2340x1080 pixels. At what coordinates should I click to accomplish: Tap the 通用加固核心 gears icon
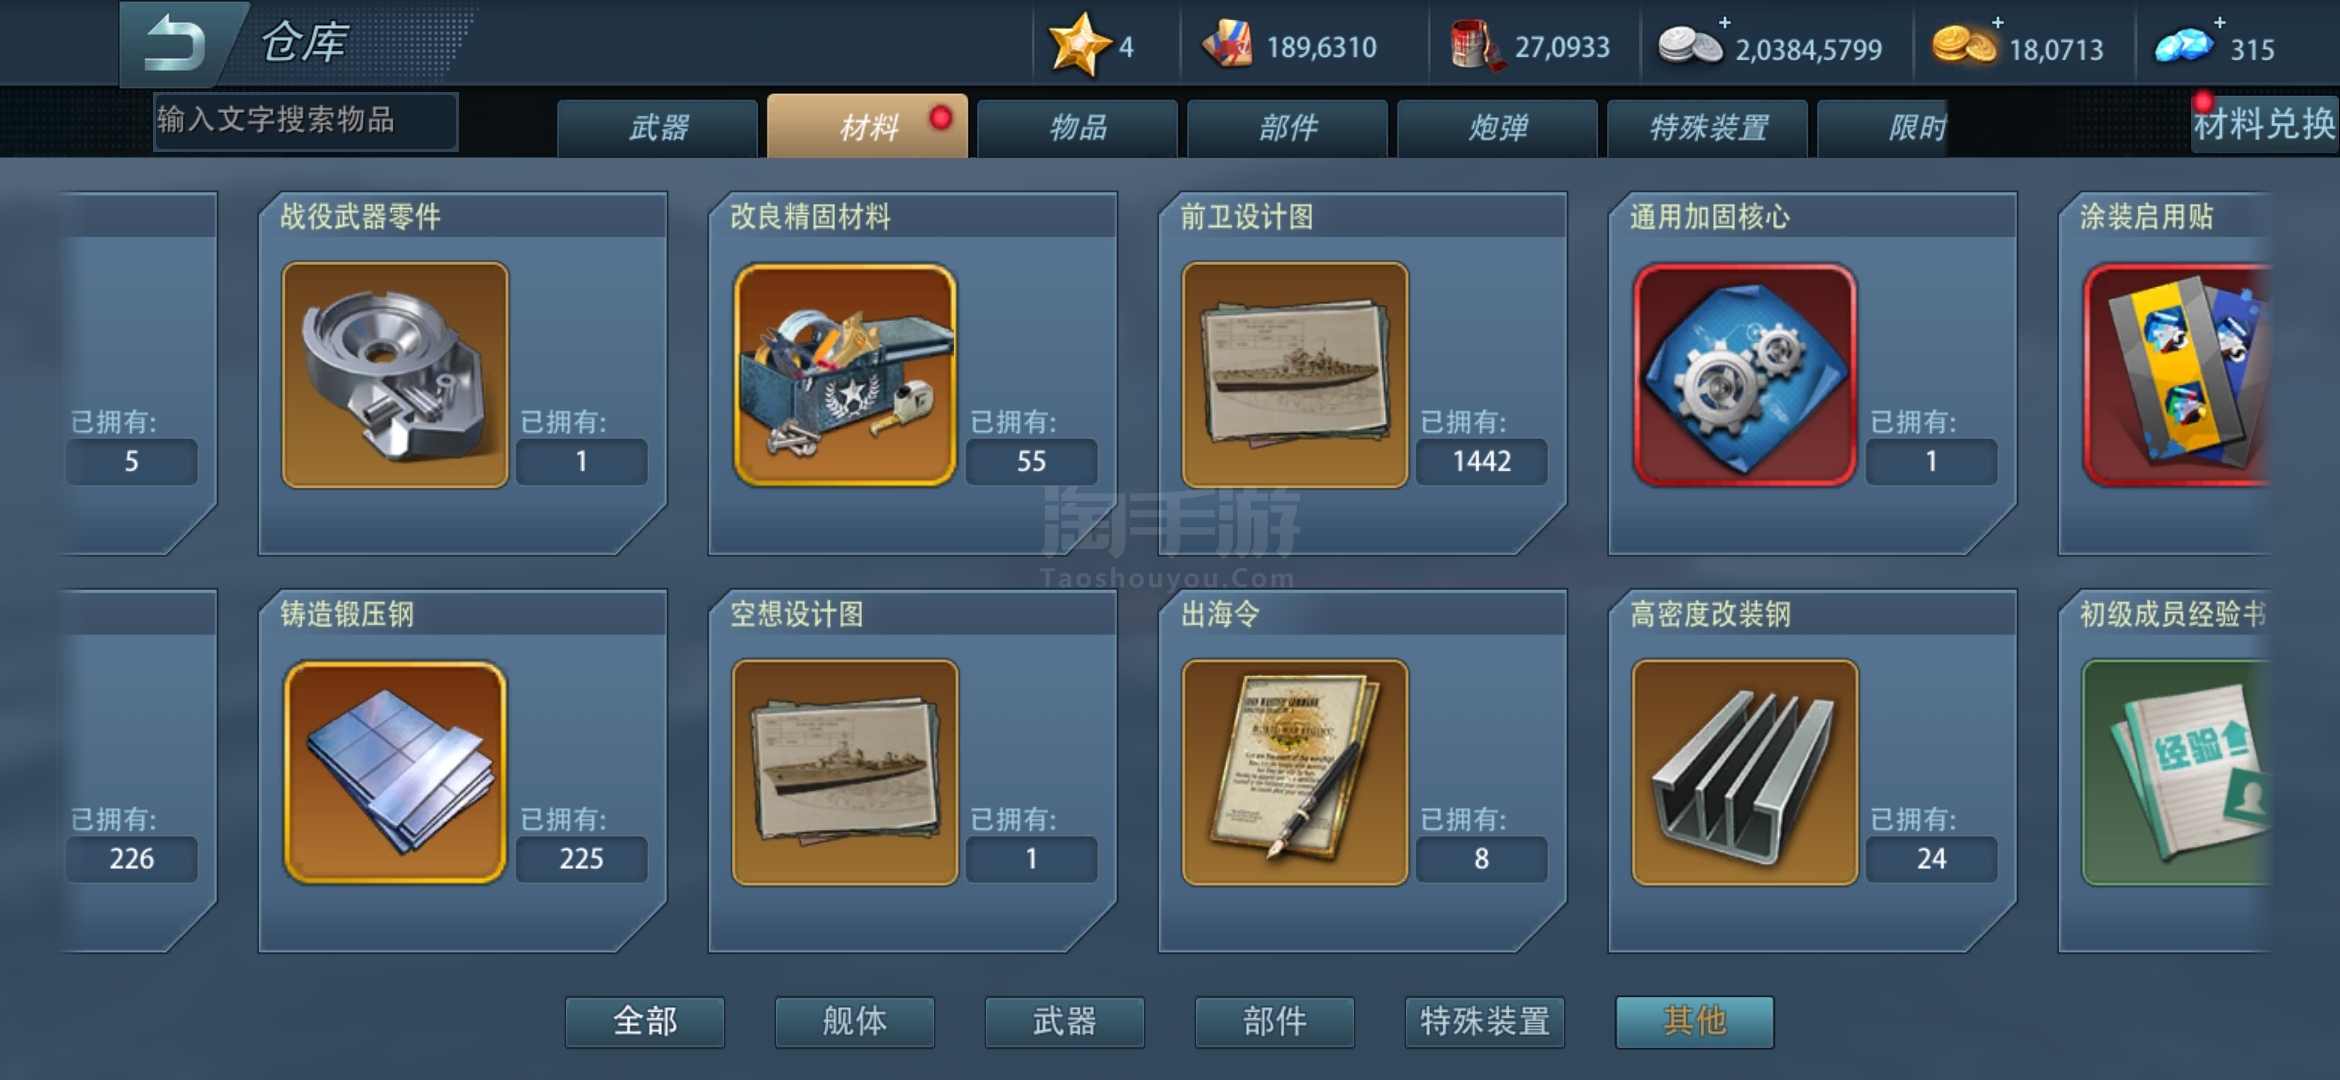(x=1745, y=375)
